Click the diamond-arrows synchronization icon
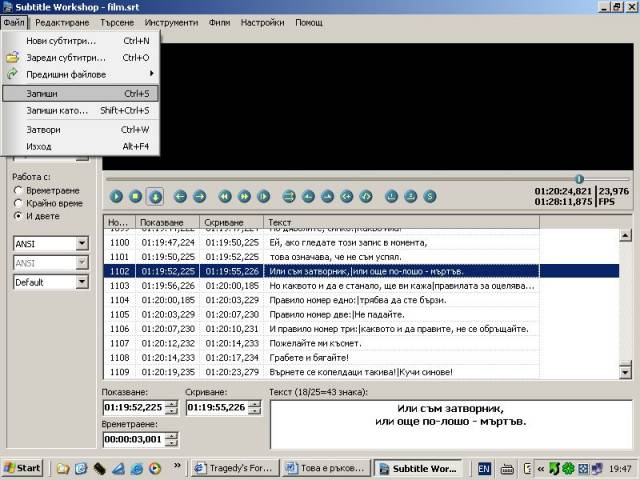The image size is (640, 480). pos(366,197)
